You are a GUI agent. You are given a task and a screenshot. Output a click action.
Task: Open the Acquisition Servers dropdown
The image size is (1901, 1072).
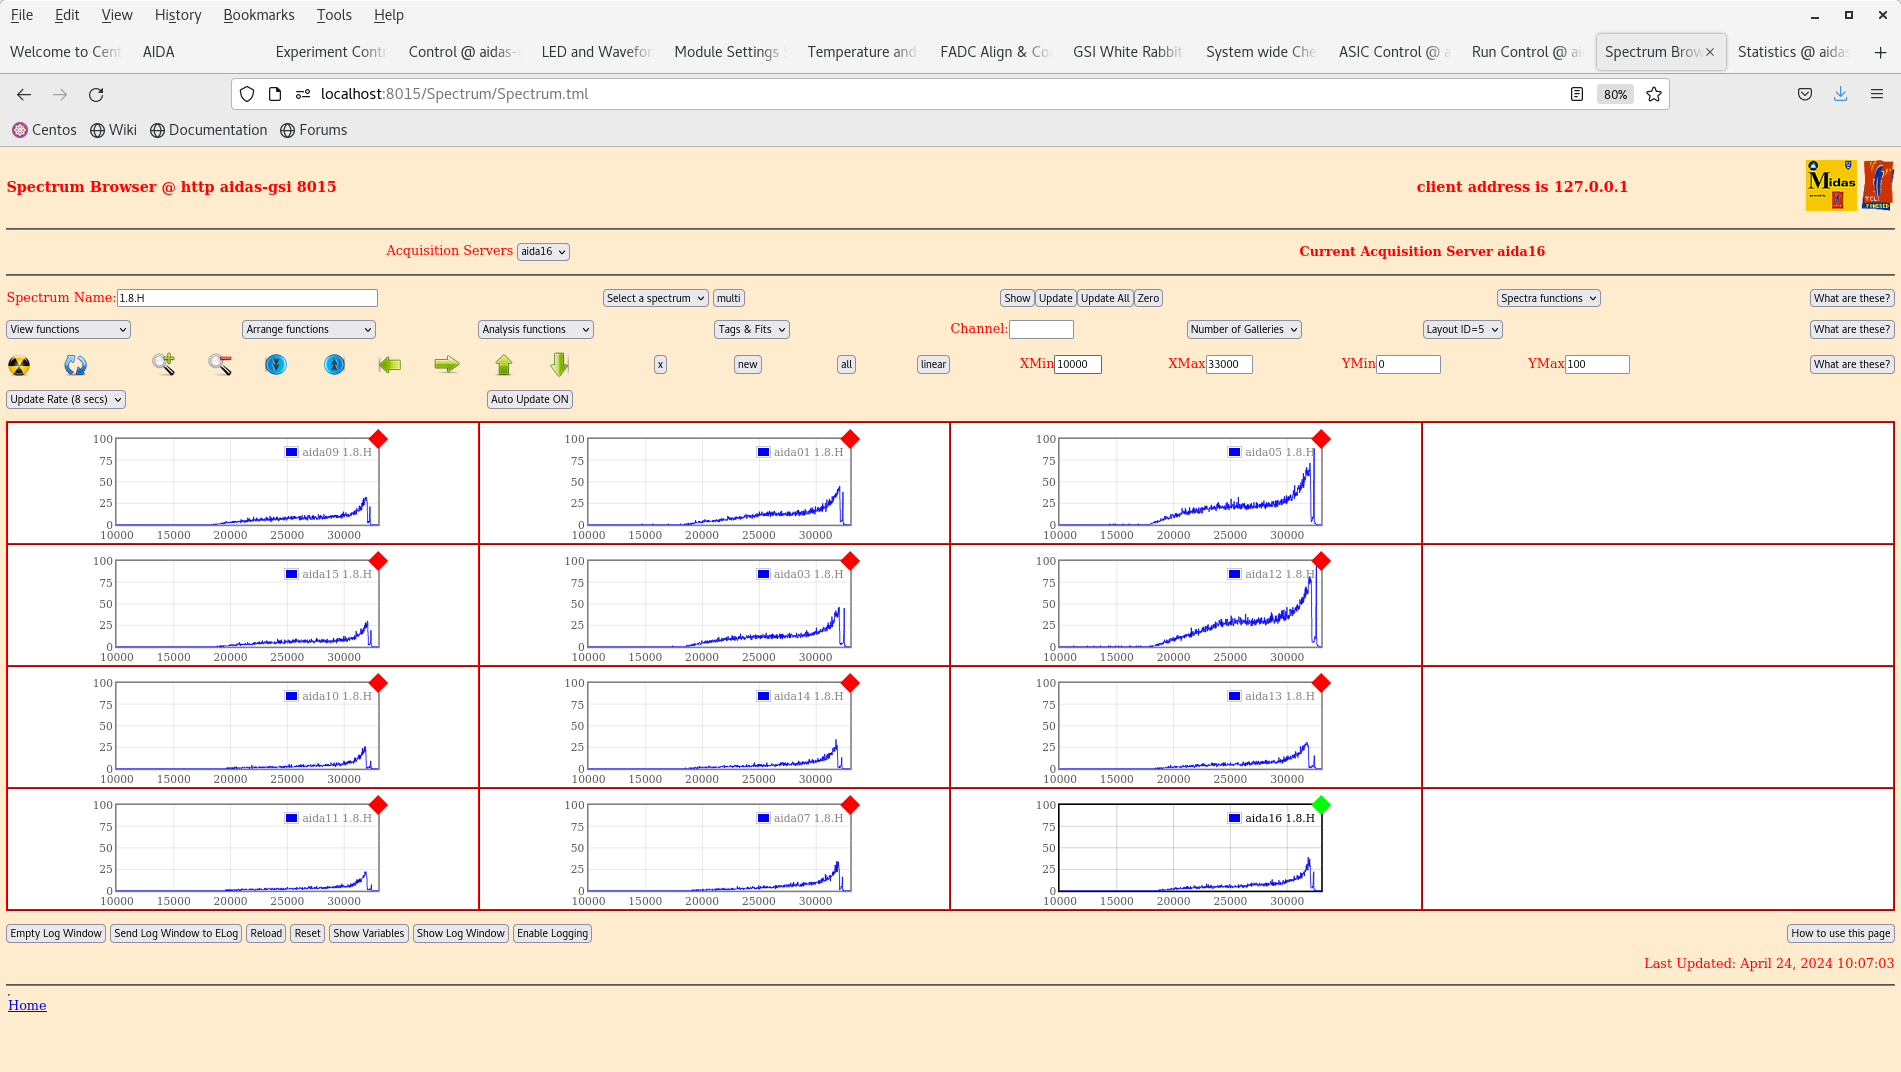click(x=543, y=251)
